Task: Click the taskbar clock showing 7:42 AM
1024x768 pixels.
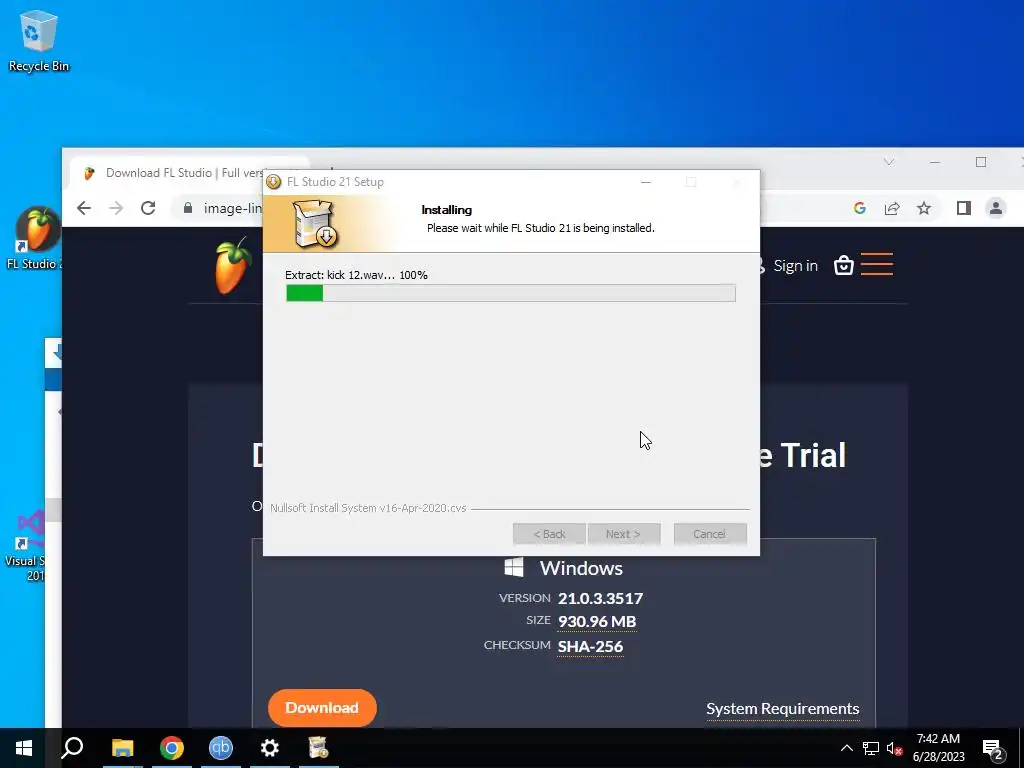Action: coord(938,748)
